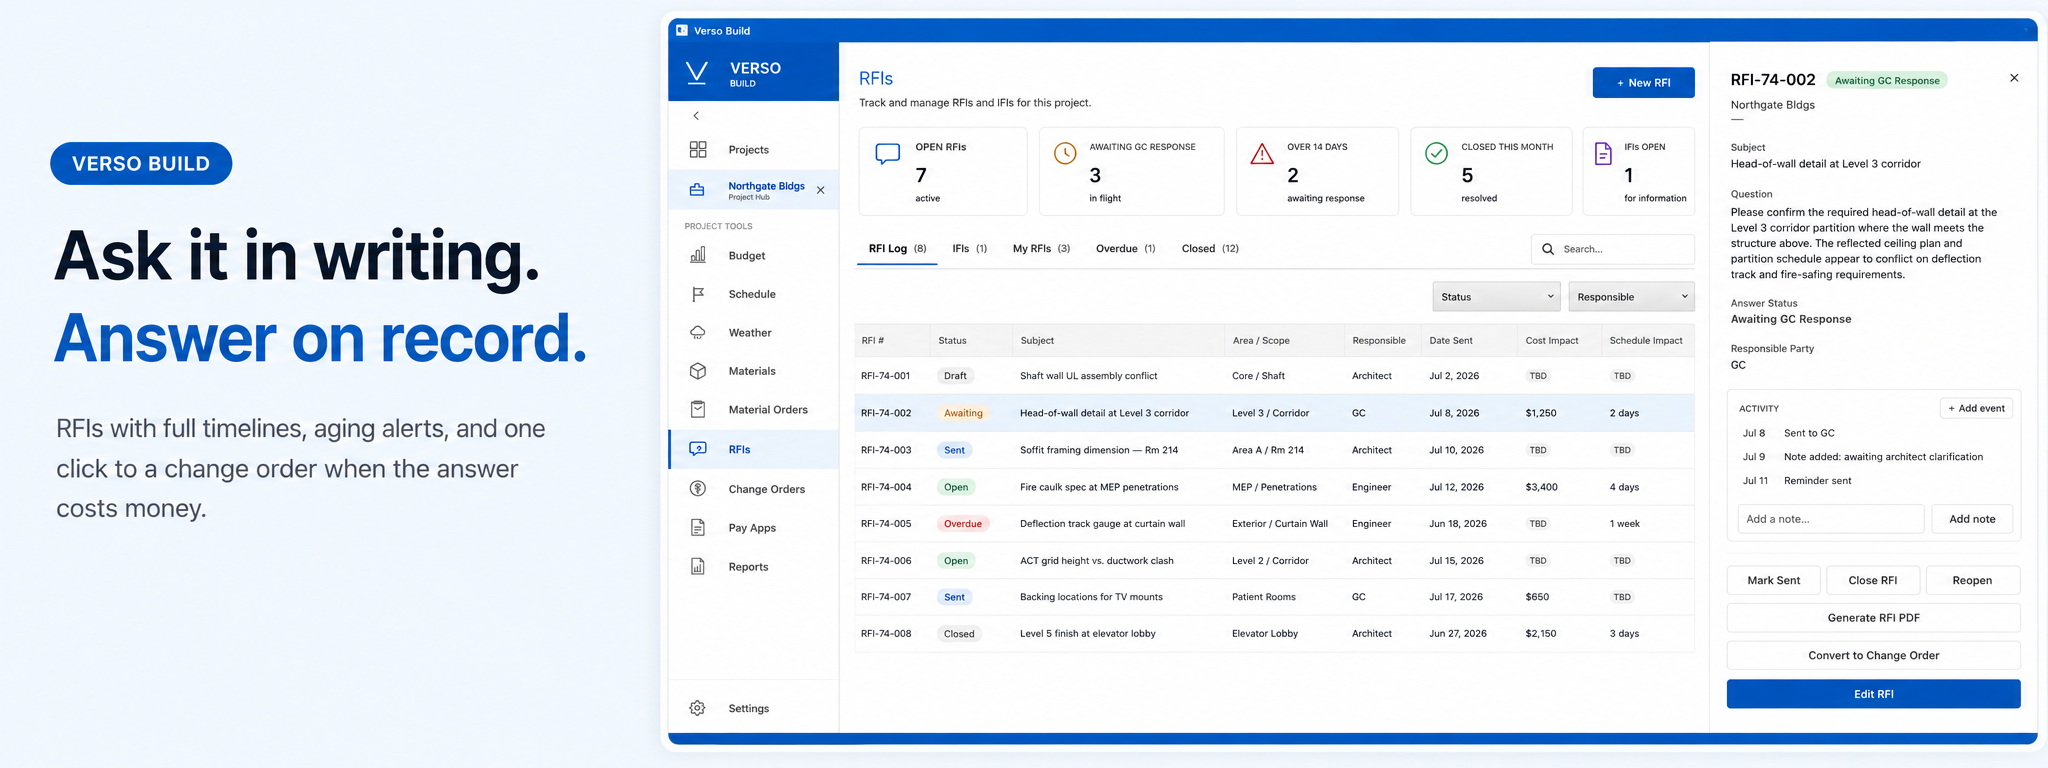Click the Overdue badge on RFI-74-005
The image size is (2048, 768).
(963, 524)
